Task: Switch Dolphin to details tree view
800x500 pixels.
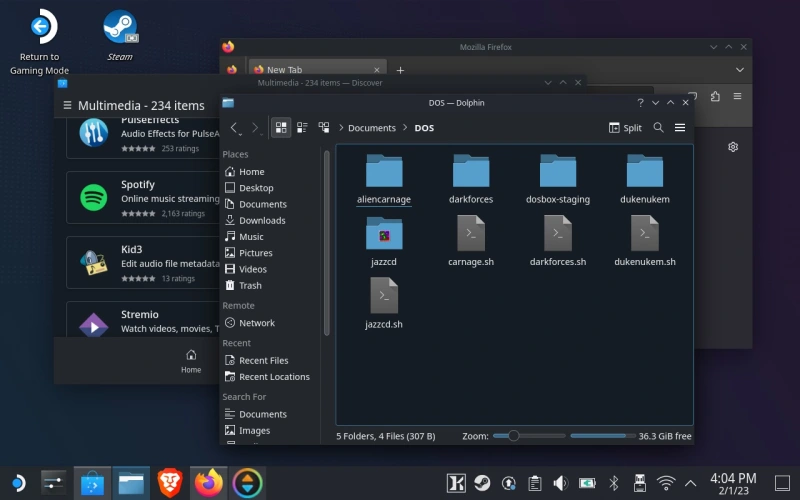Action: click(324, 128)
